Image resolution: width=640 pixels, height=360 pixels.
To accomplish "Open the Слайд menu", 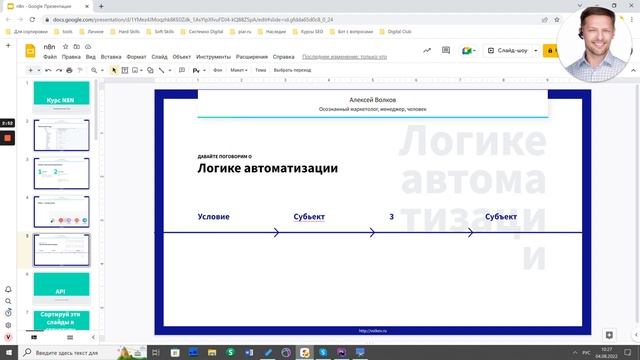I will 159,57.
